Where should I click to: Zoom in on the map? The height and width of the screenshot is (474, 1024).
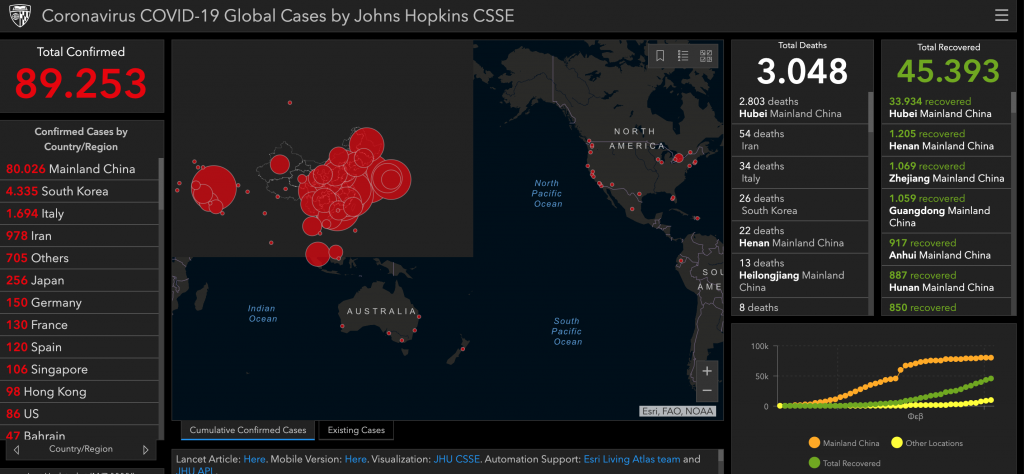(x=707, y=371)
